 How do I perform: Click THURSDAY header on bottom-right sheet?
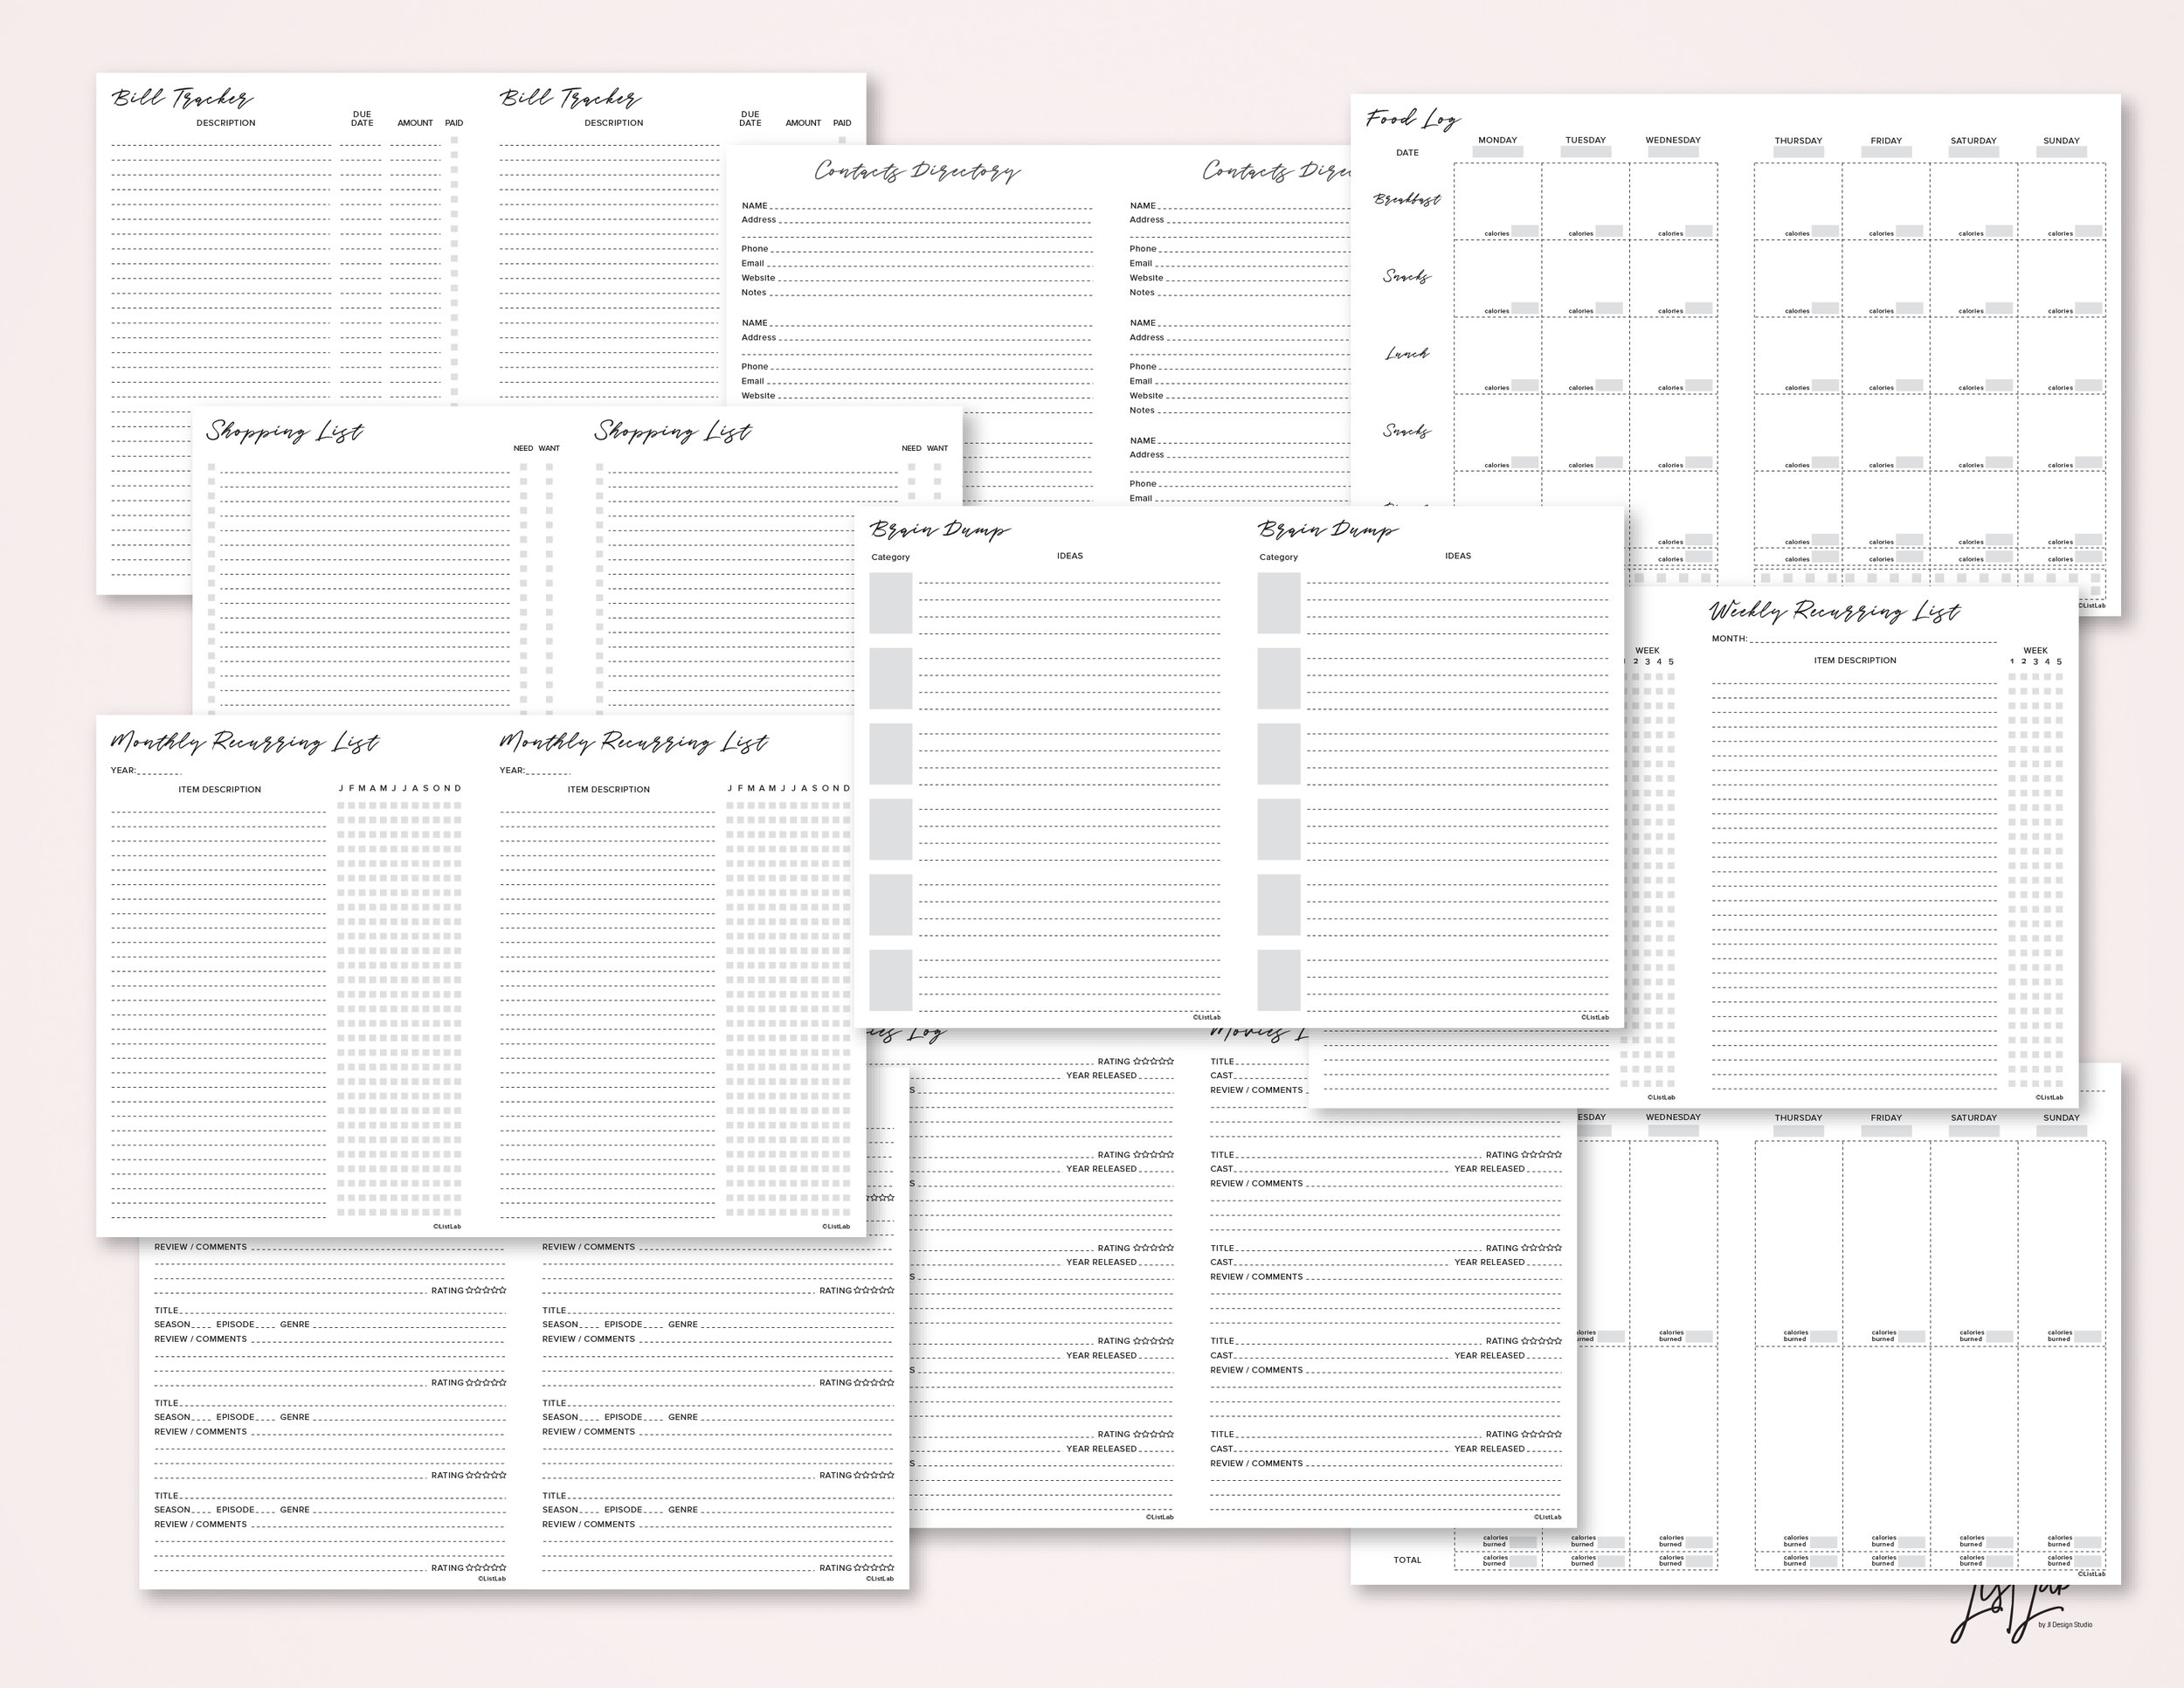[1798, 1118]
